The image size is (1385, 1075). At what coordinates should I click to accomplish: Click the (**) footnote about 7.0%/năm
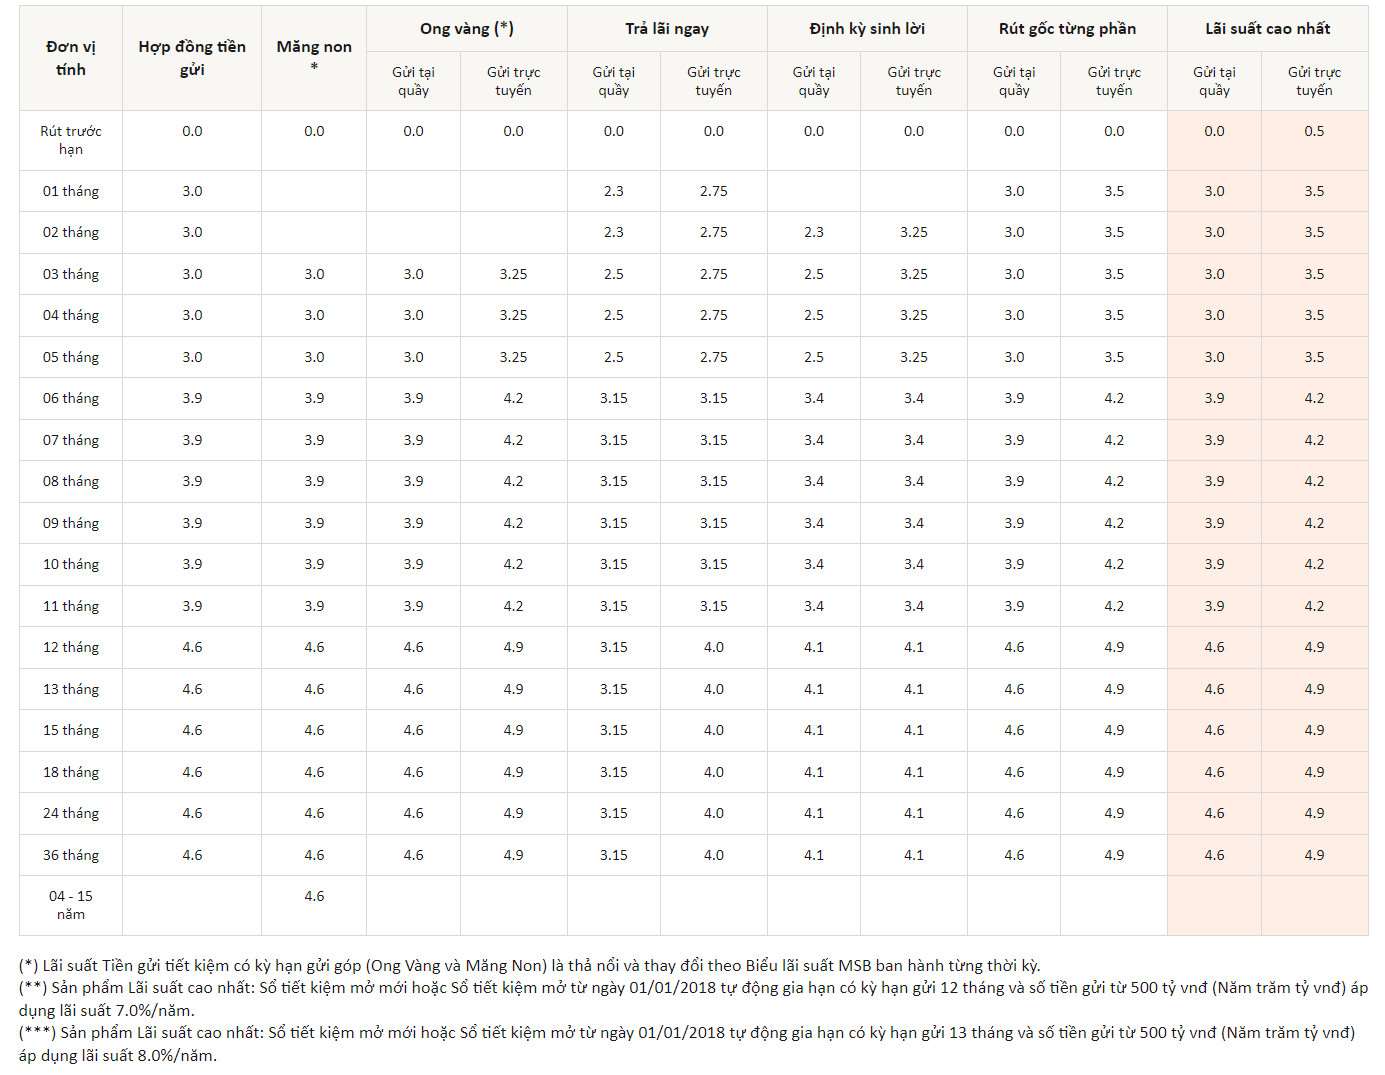[x=692, y=998]
